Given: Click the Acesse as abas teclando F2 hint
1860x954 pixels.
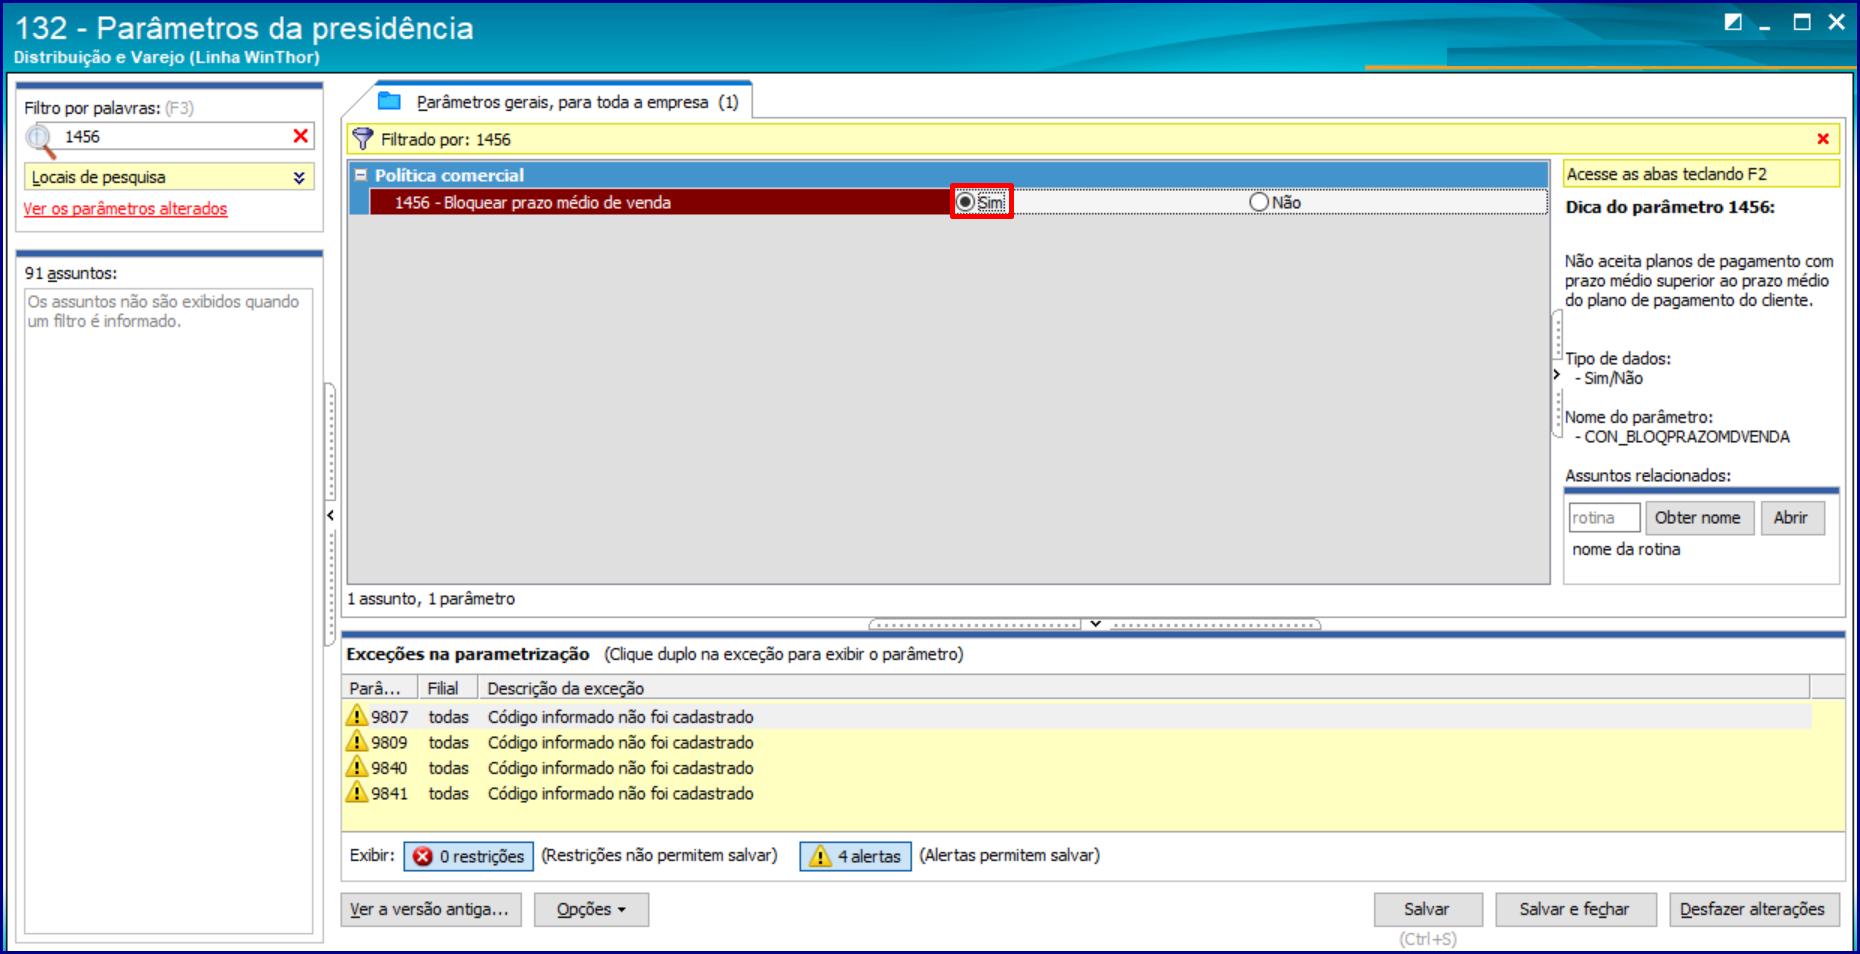Looking at the screenshot, I should [1701, 174].
